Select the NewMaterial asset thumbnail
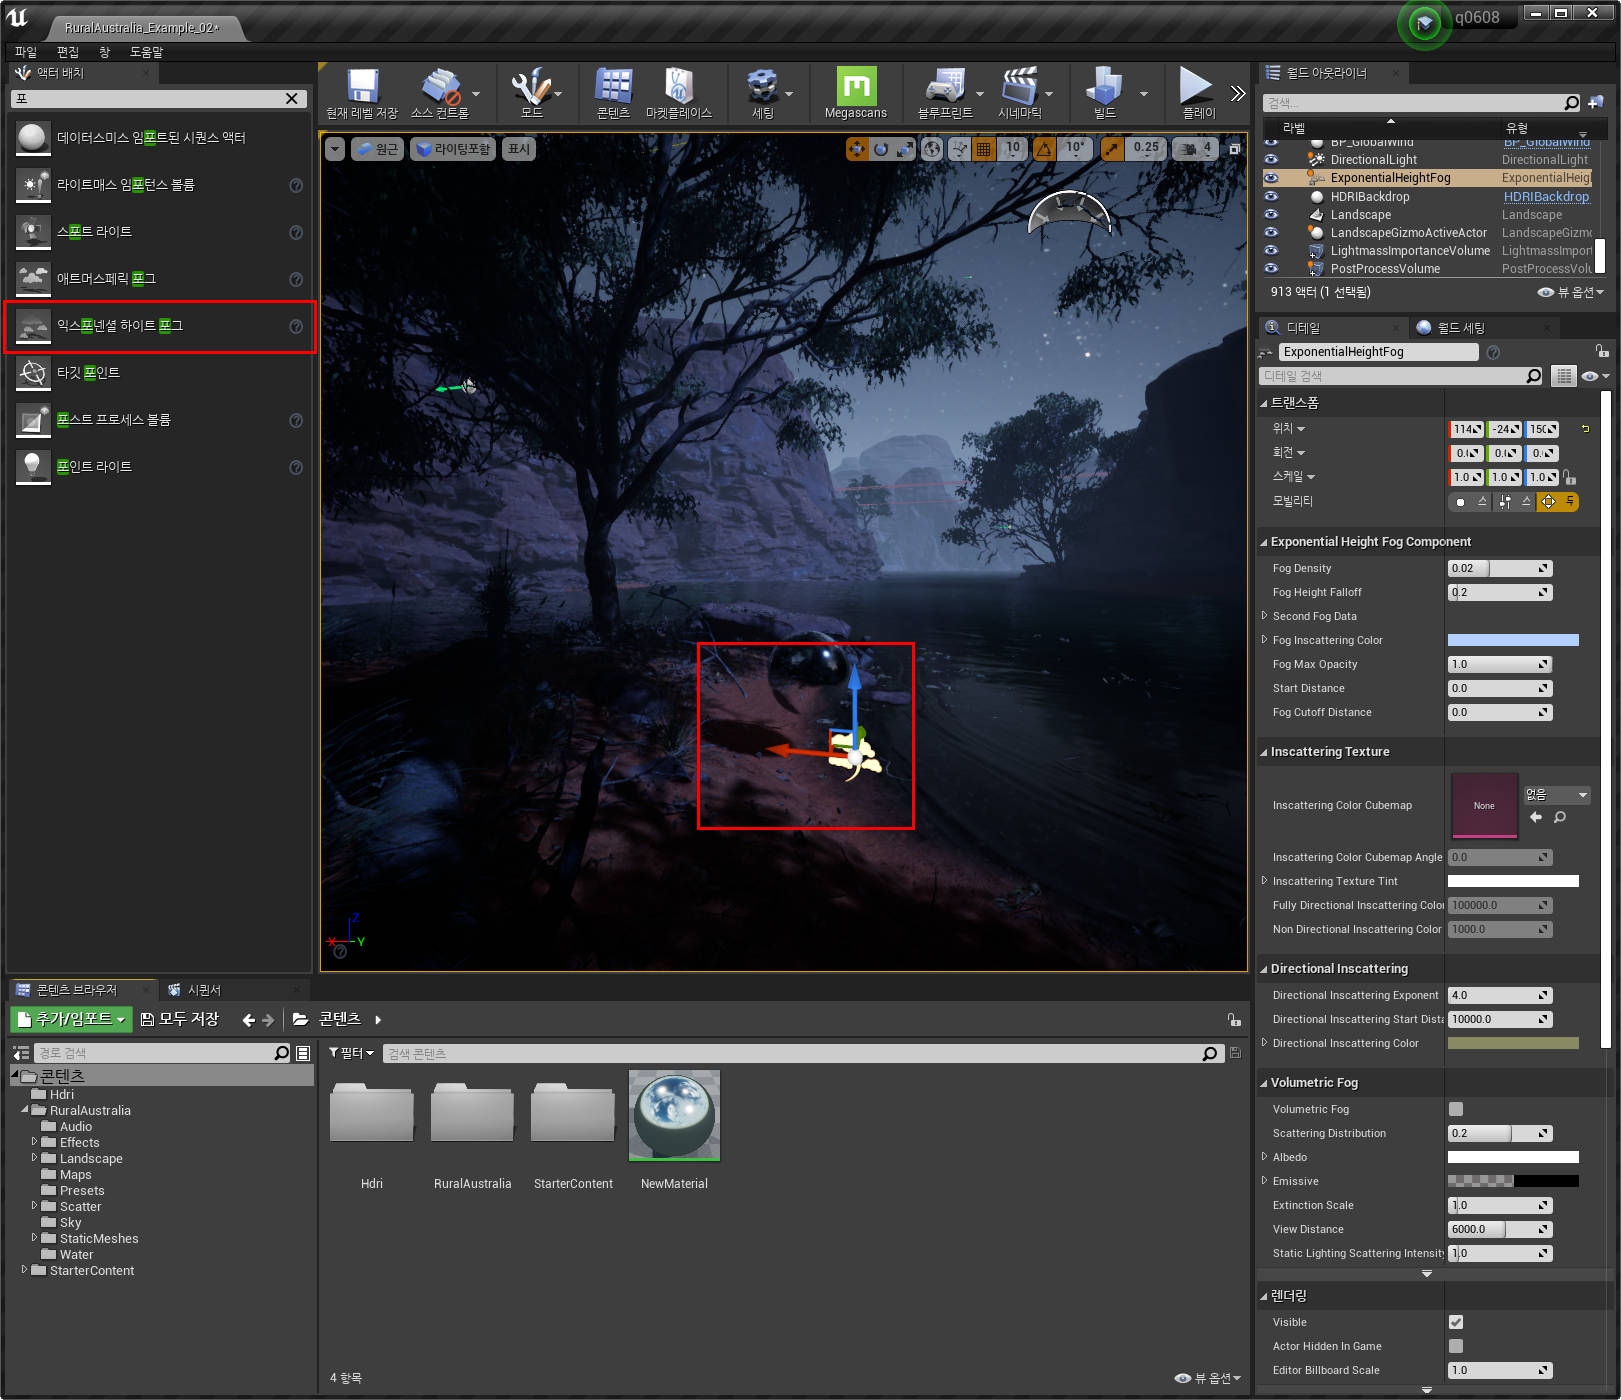Screen dimensions: 1621x1400 point(674,1115)
